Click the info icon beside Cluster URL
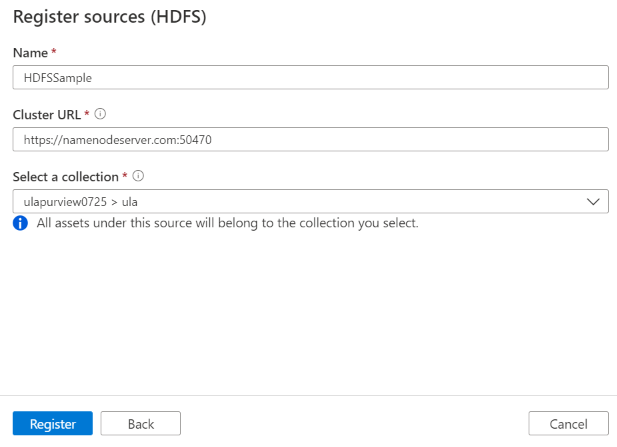The image size is (617, 447). pos(101,114)
